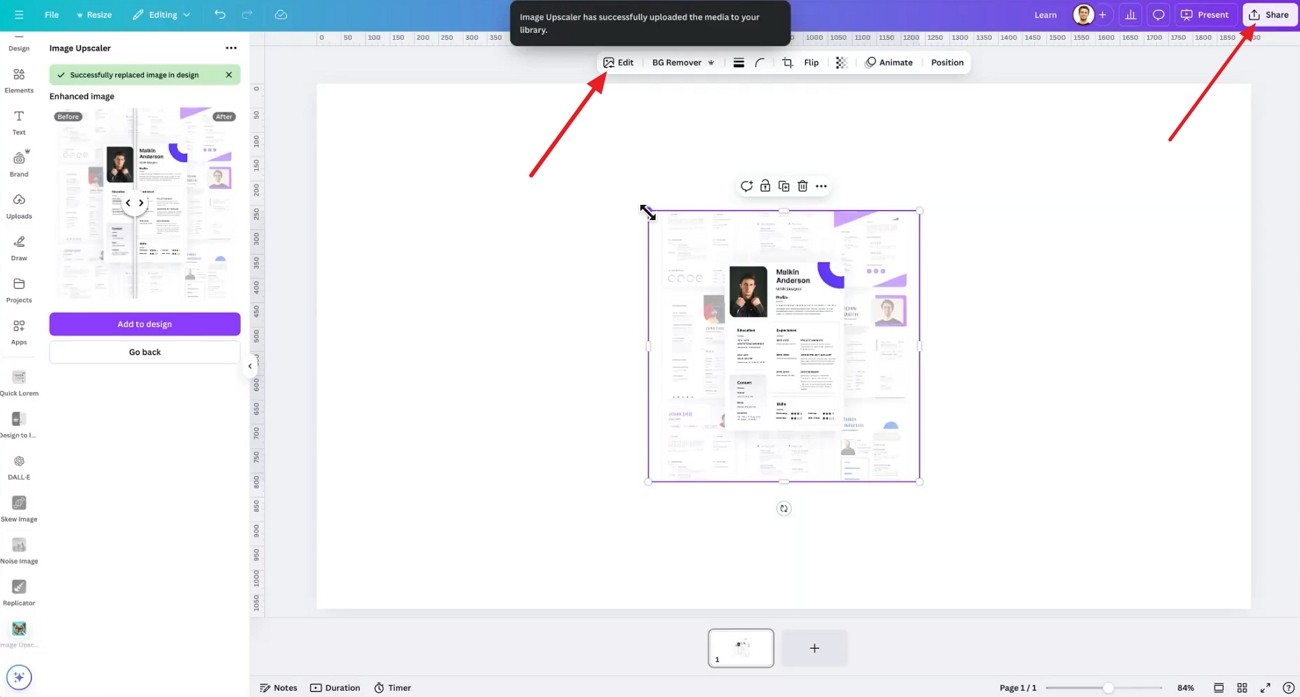Viewport: 1300px width, 697px height.
Task: Dismiss the success notification banner
Action: point(229,75)
